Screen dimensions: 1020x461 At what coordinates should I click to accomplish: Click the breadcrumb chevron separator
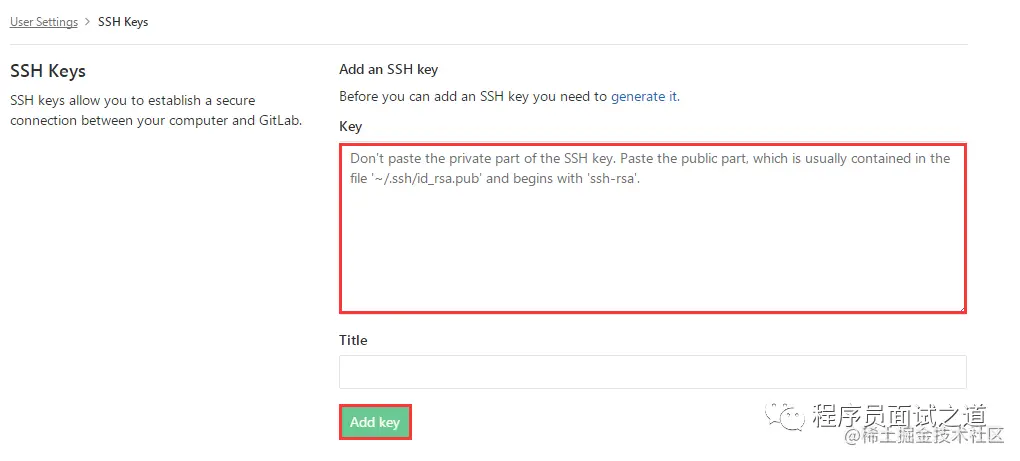pos(88,22)
